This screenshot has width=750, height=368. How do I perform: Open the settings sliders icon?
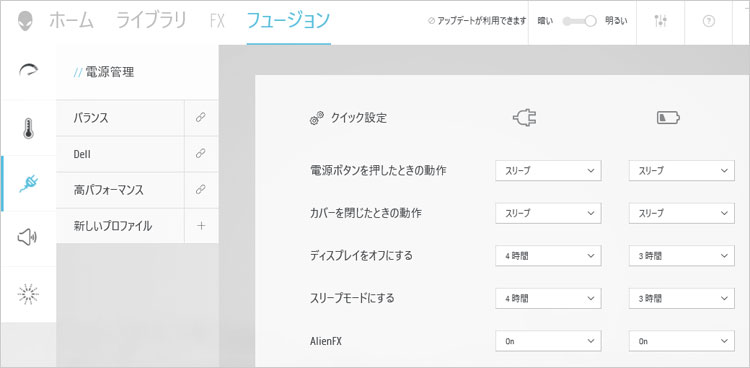click(661, 21)
